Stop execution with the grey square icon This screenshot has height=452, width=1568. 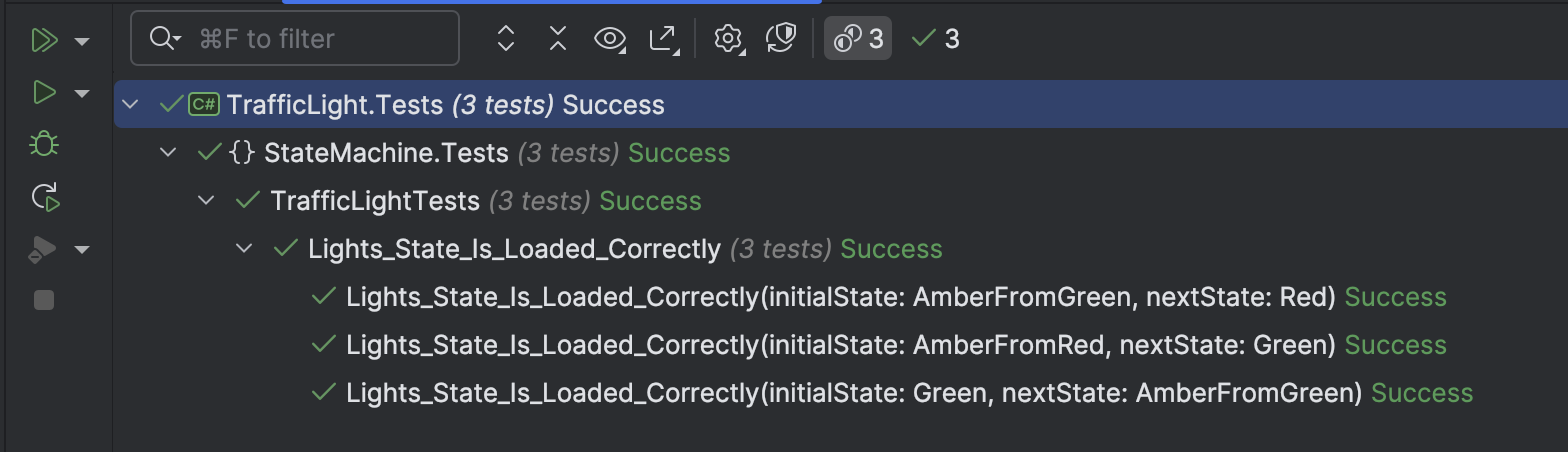[x=44, y=300]
